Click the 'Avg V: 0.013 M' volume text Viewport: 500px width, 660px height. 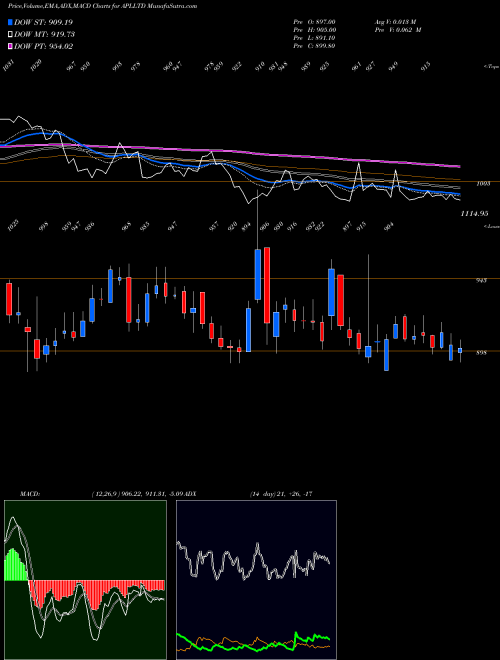tap(395, 22)
